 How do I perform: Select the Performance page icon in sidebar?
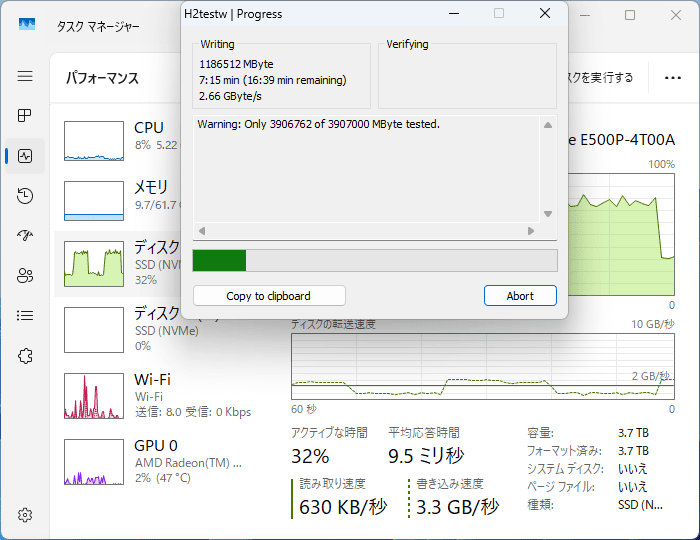pos(25,156)
